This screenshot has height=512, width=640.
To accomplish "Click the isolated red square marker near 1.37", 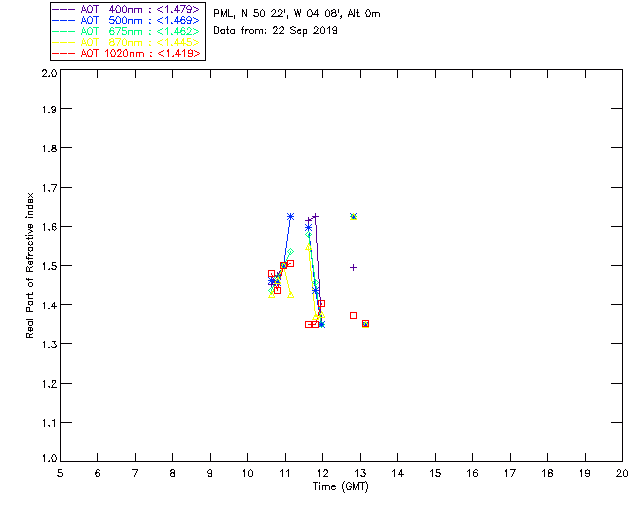I will pos(353,316).
